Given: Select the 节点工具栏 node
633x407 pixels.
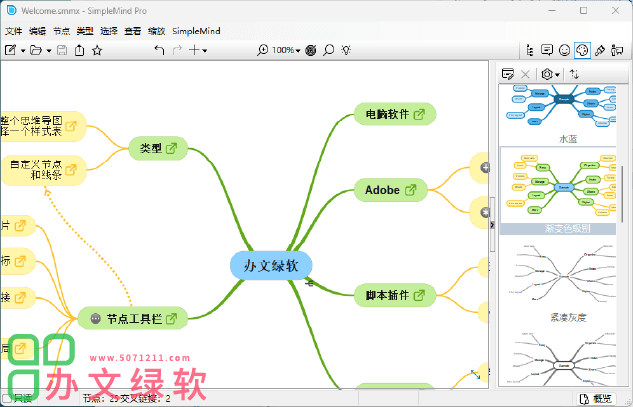Looking at the screenshot, I should (132, 319).
